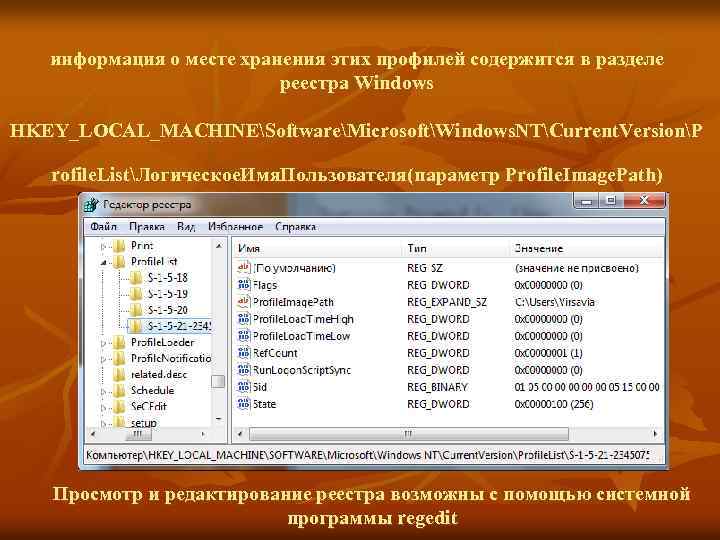The height and width of the screenshot is (540, 720).
Task: Click the 0x00000100 (256) value cell
Action: click(x=554, y=404)
